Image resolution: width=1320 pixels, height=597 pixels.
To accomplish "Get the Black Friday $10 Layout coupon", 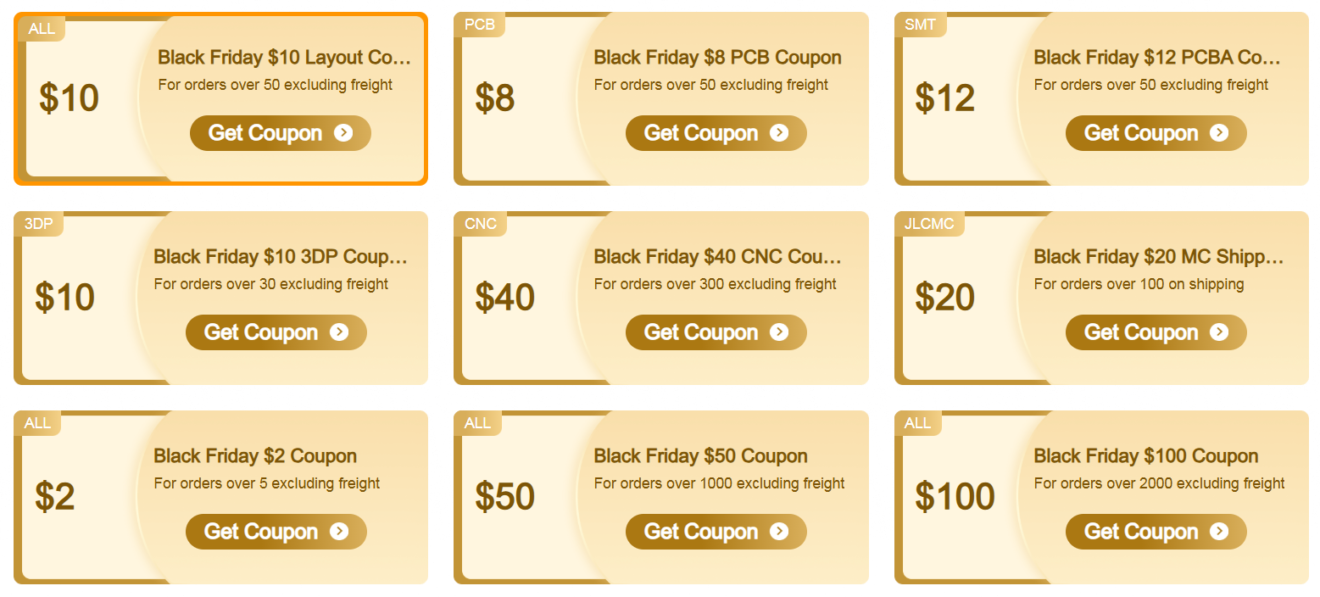I will pyautogui.click(x=280, y=133).
